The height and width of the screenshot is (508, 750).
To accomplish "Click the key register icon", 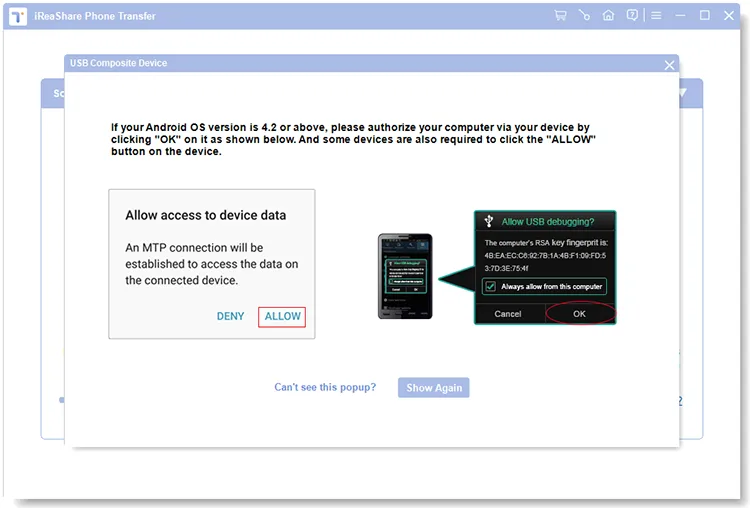I will tap(584, 15).
